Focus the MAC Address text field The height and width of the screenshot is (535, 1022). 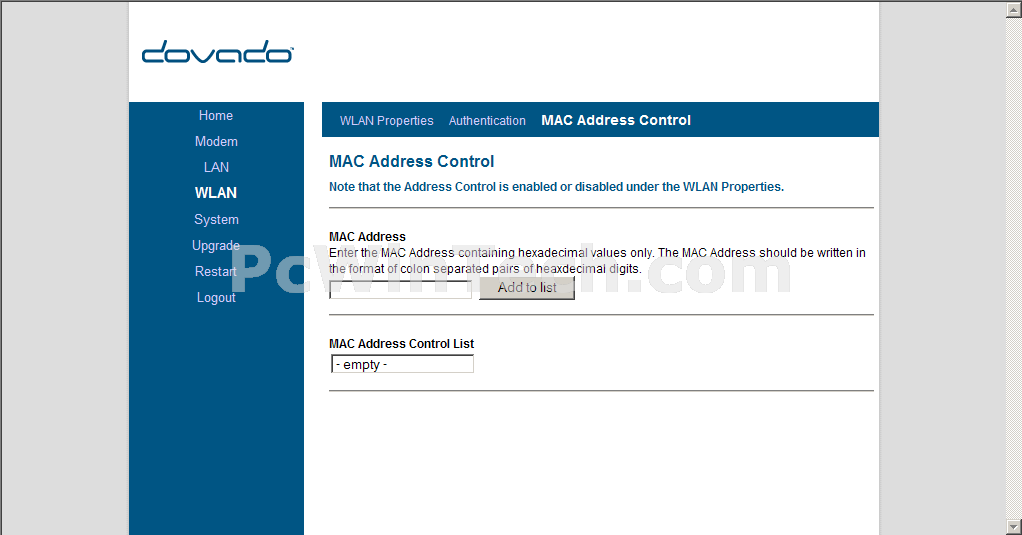[400, 289]
